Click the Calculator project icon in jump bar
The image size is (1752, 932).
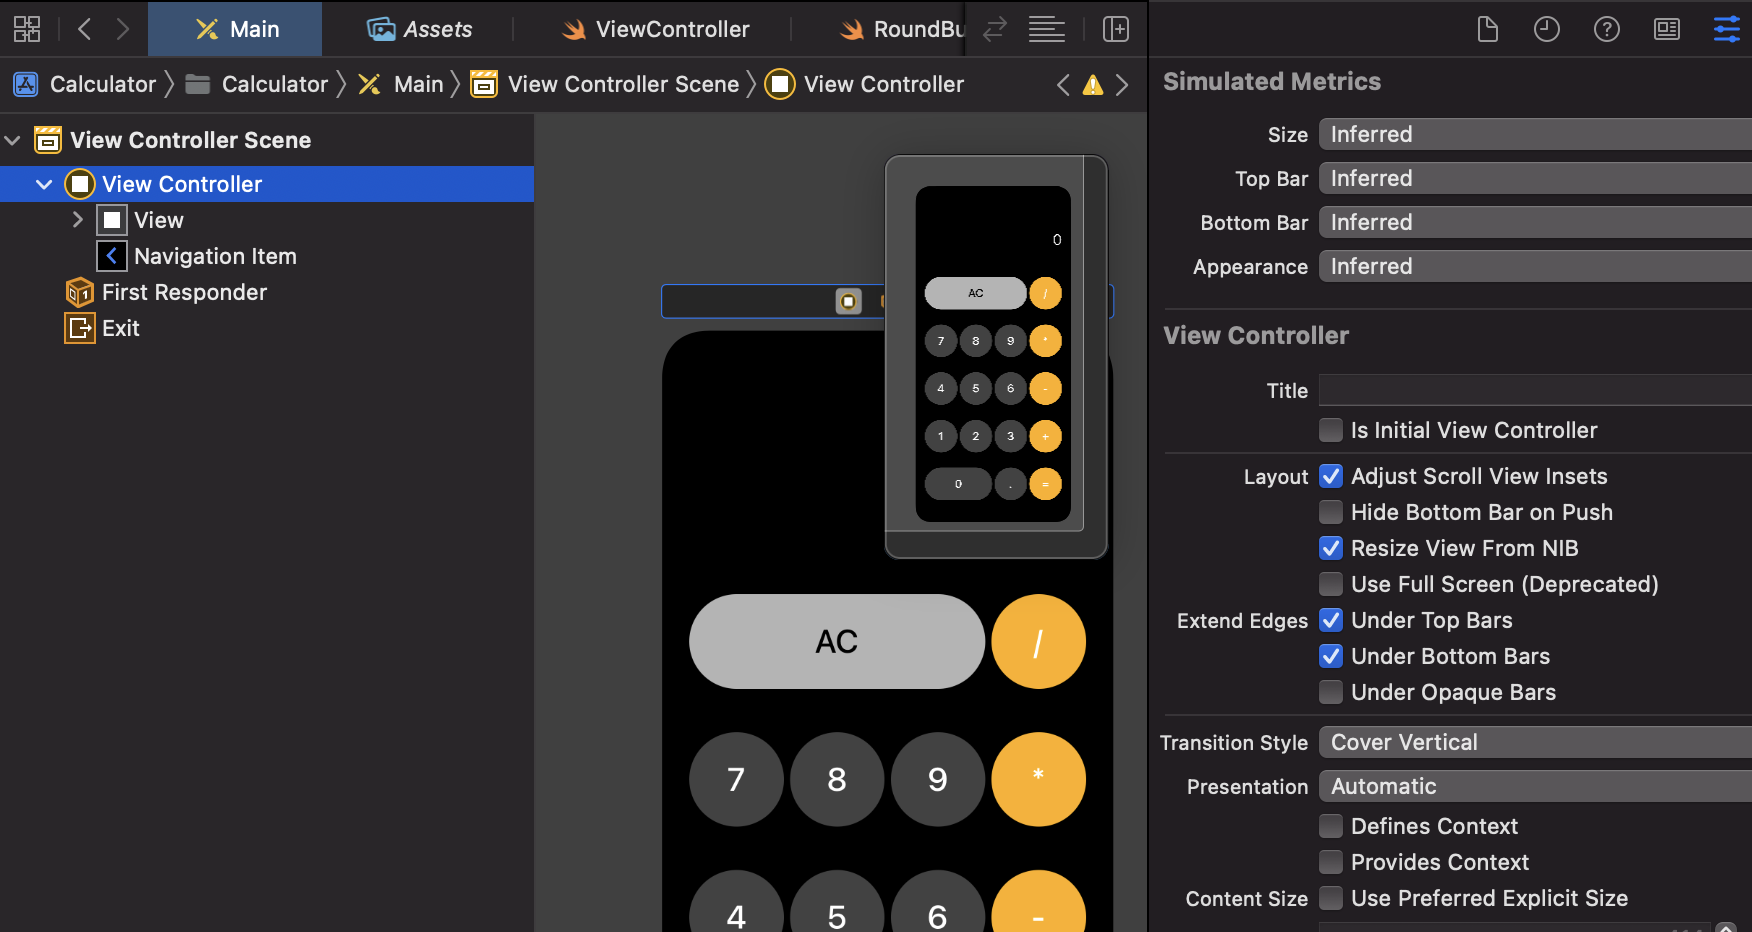[x=26, y=84]
